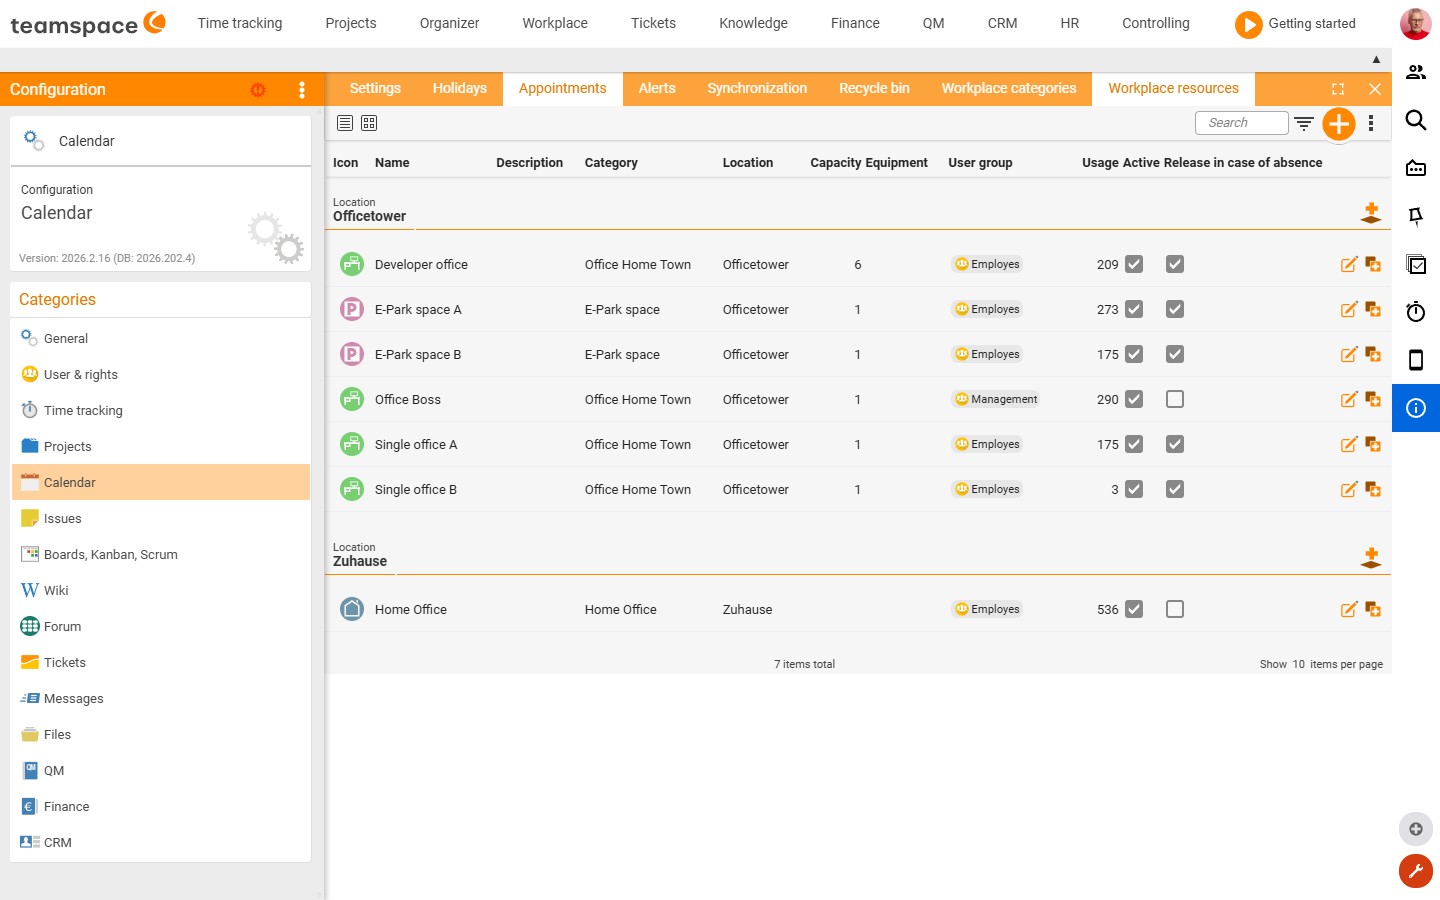Toggle Active checkbox for Single office A
The image size is (1440, 900).
[x=1134, y=444]
